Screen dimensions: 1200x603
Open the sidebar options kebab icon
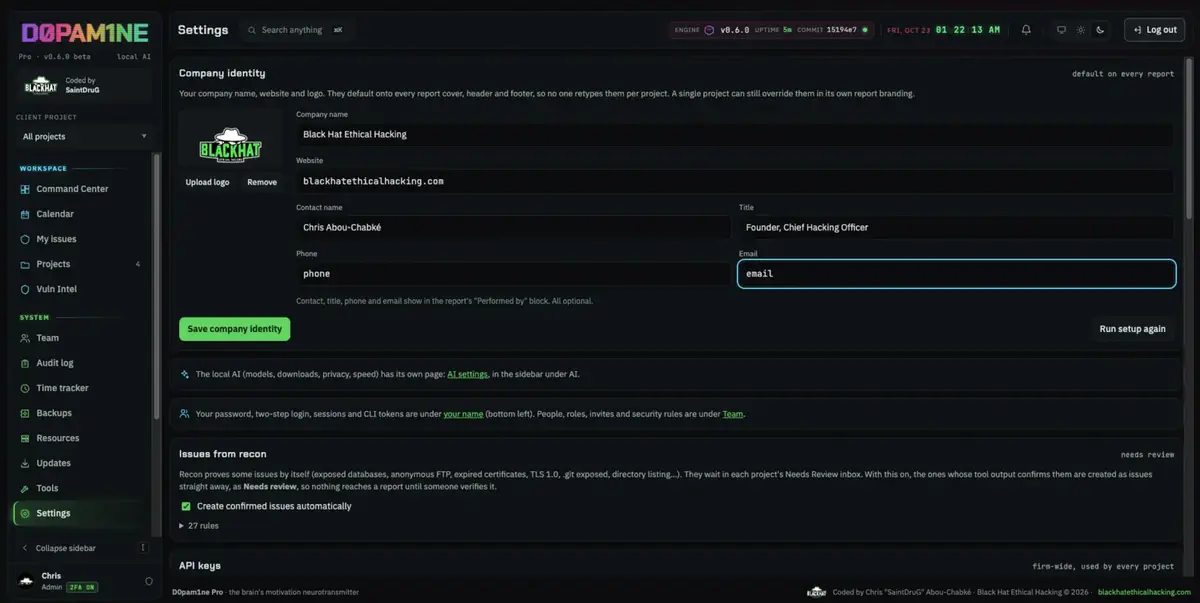(144, 548)
